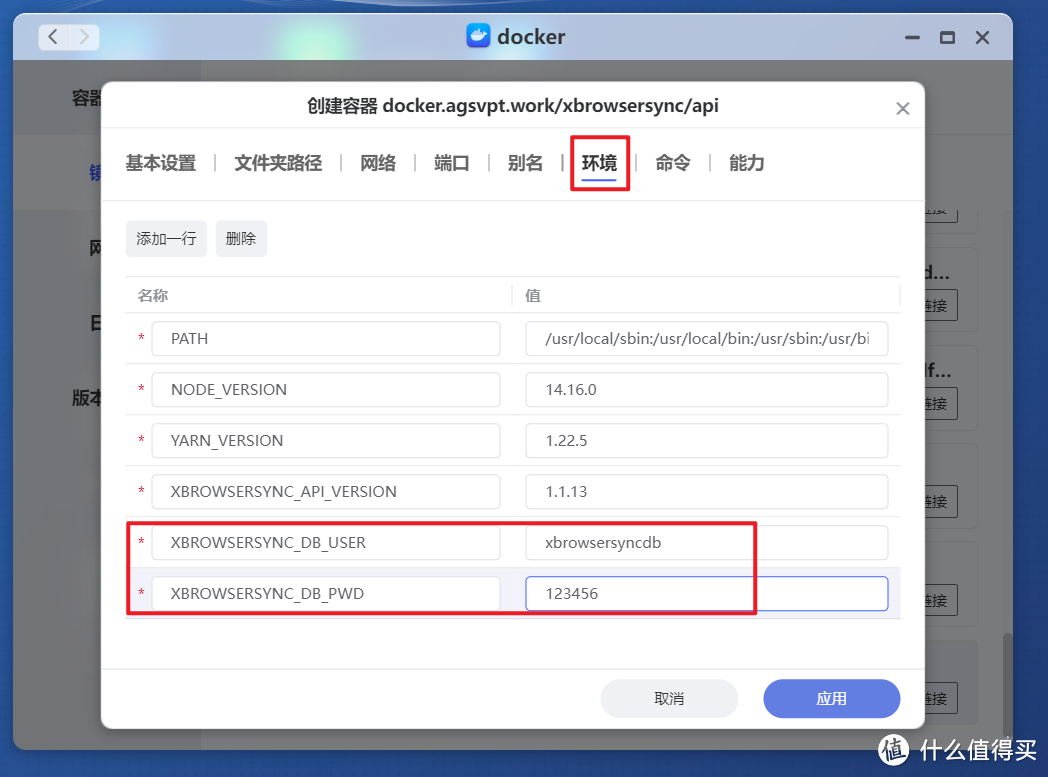
Task: Click the back navigation arrow
Action: (x=52, y=36)
